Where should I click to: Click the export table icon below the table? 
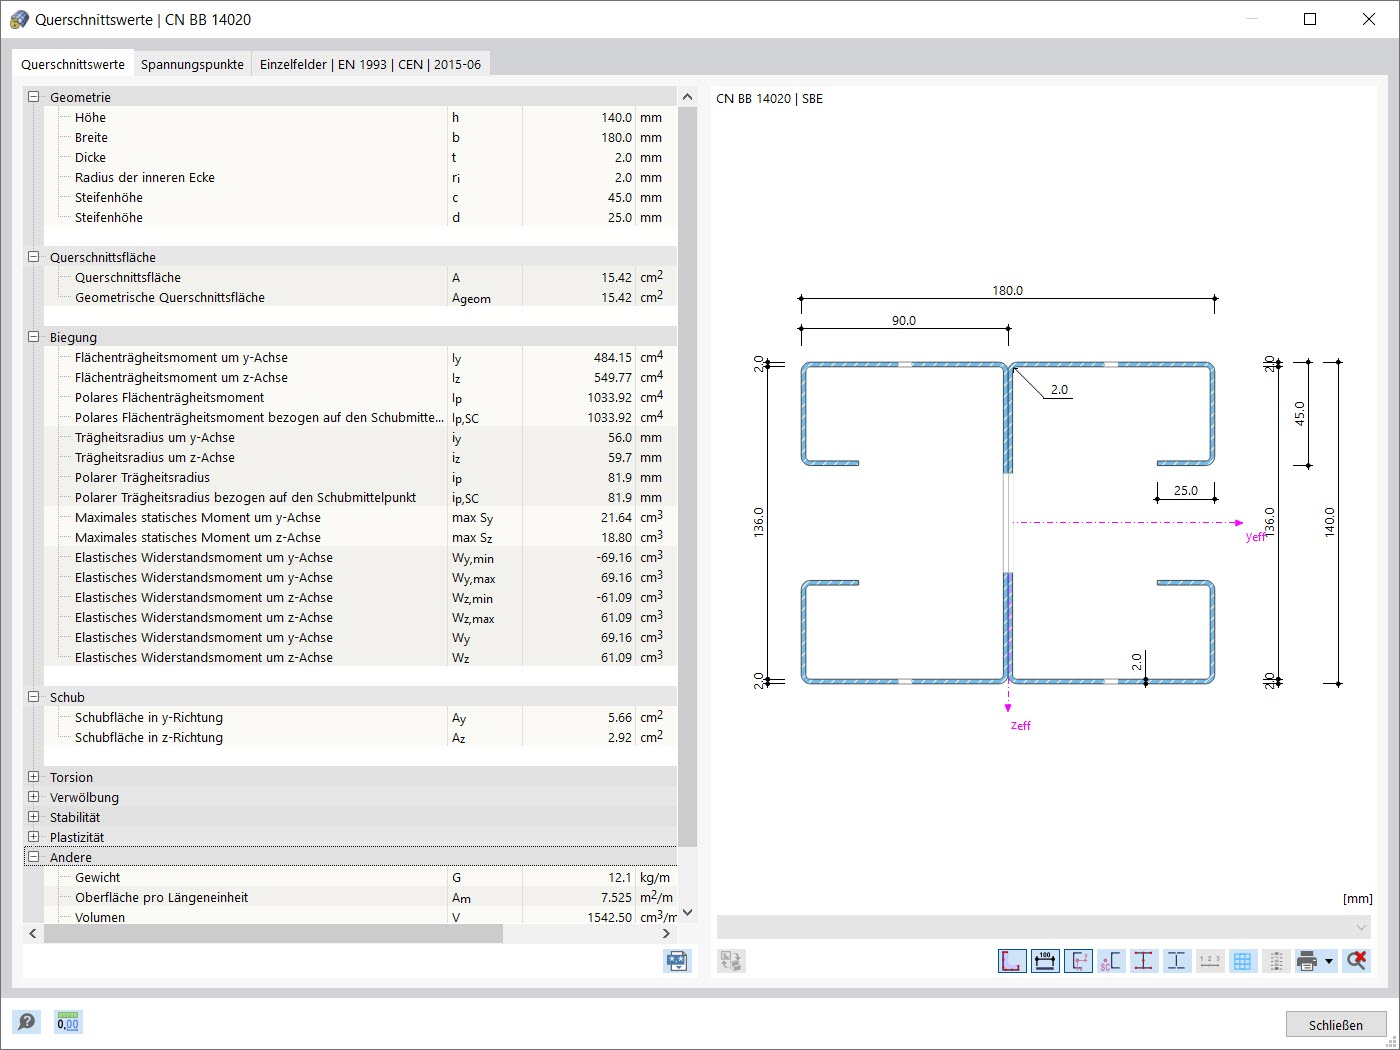pos(677,961)
